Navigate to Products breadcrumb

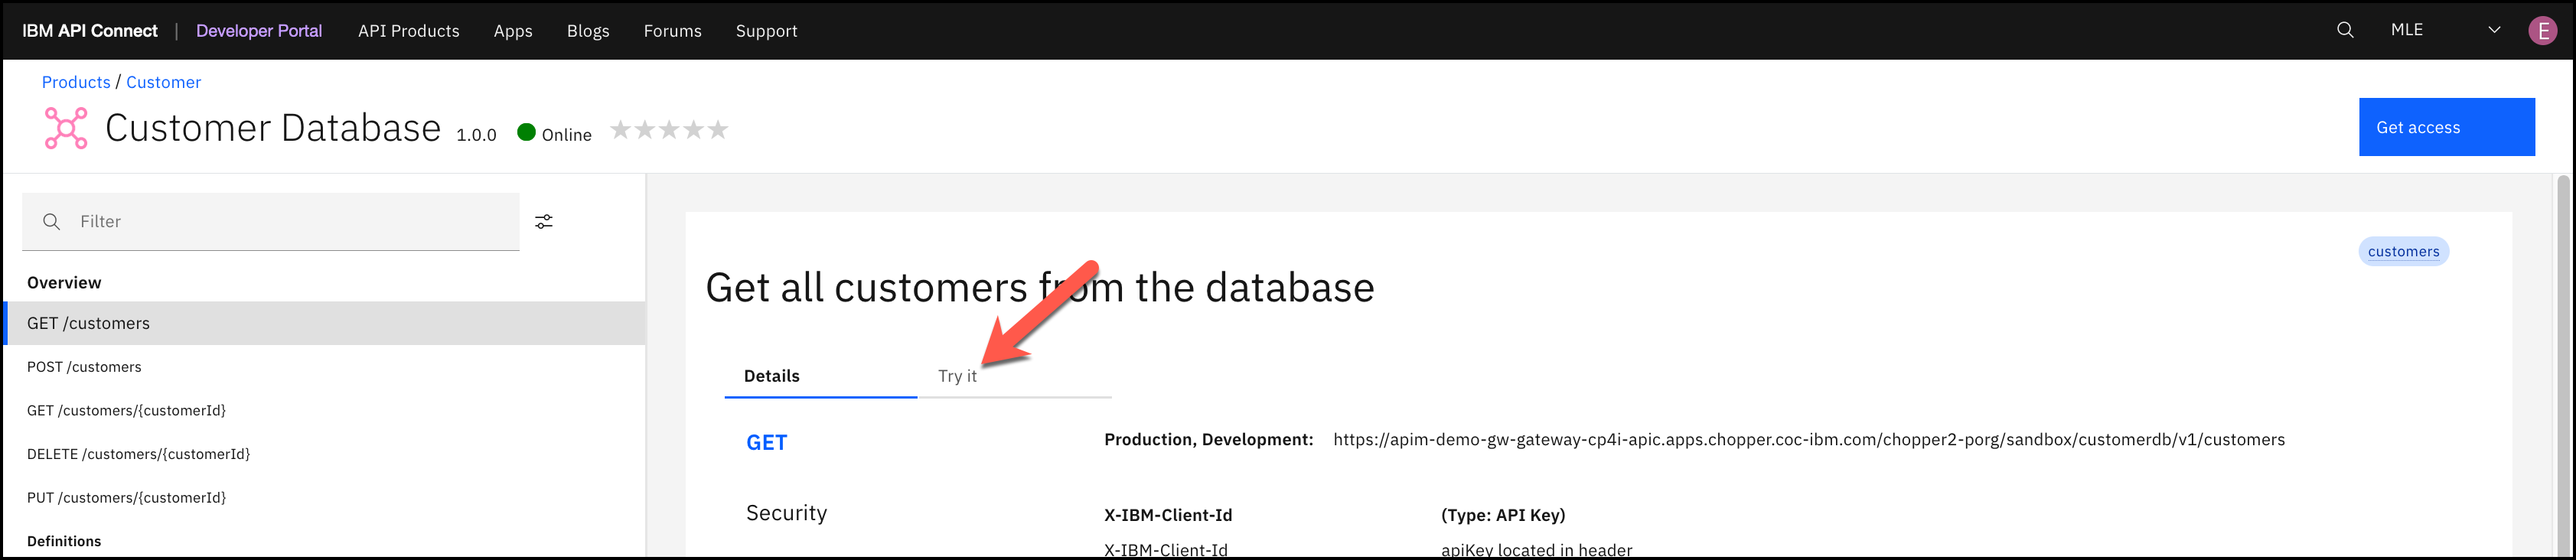76,82
